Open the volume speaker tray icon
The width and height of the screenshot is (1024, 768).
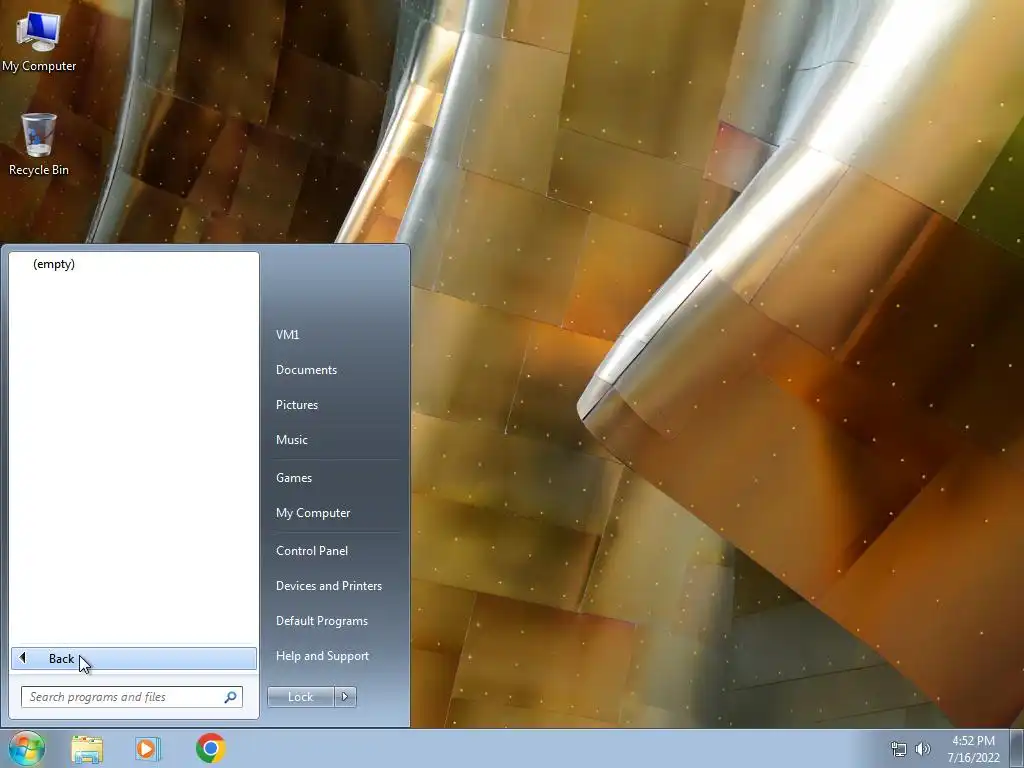click(923, 749)
